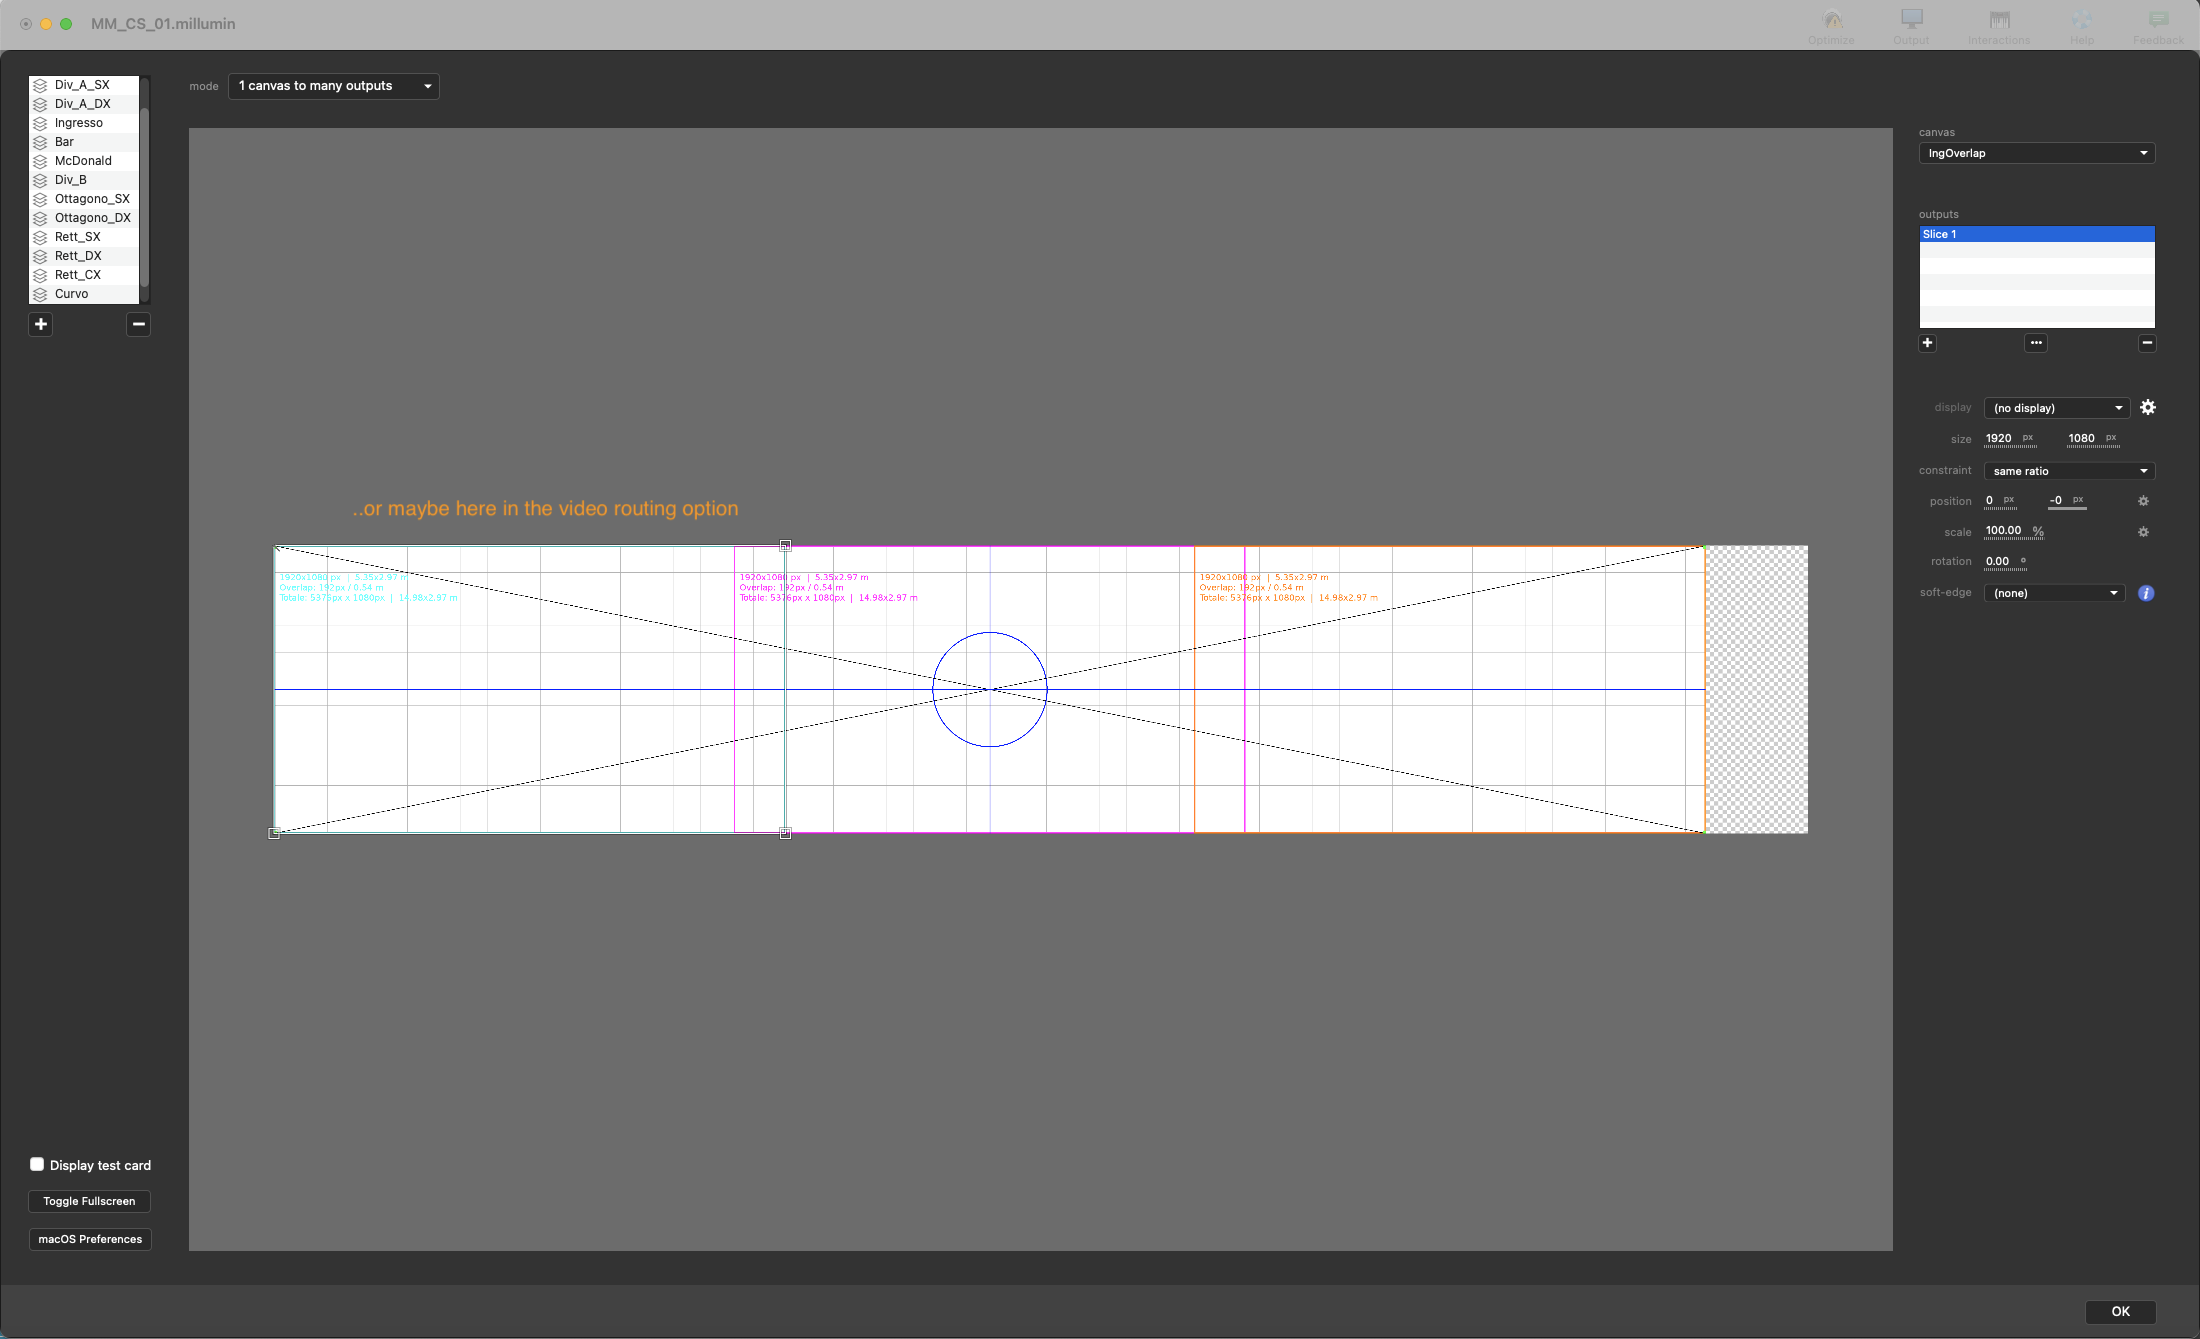Image resolution: width=2200 pixels, height=1339 pixels.
Task: Click the add canvas plus button
Action: tap(41, 324)
